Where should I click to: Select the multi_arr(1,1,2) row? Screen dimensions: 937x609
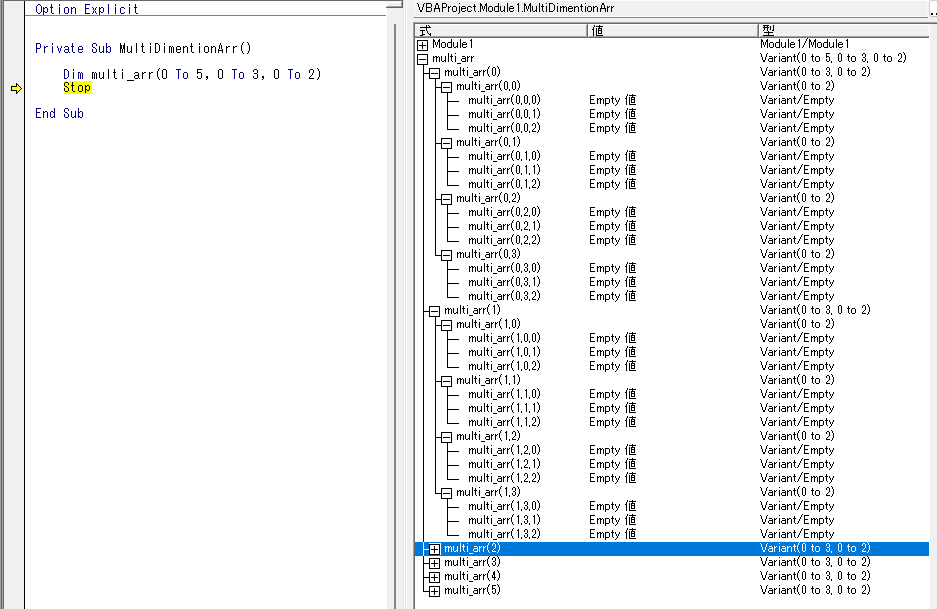[x=672, y=422]
